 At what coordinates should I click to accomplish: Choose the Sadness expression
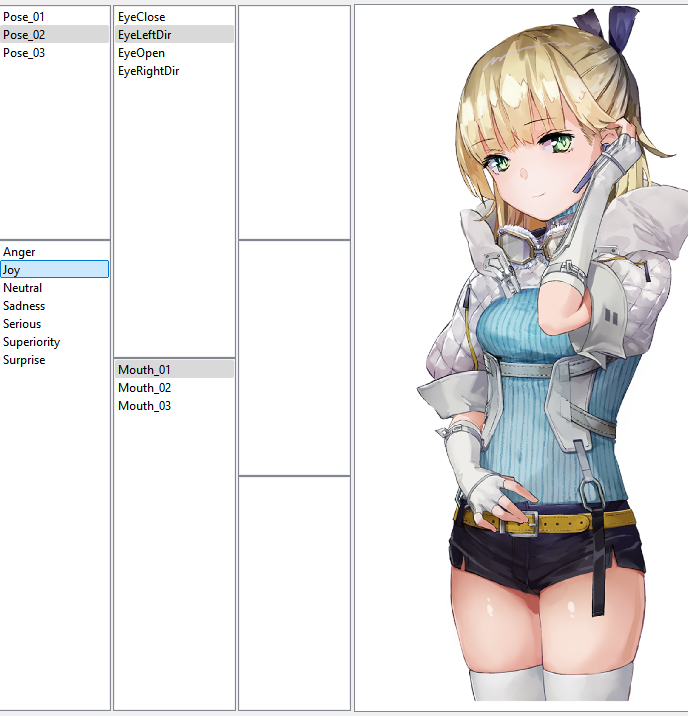tap(54, 305)
